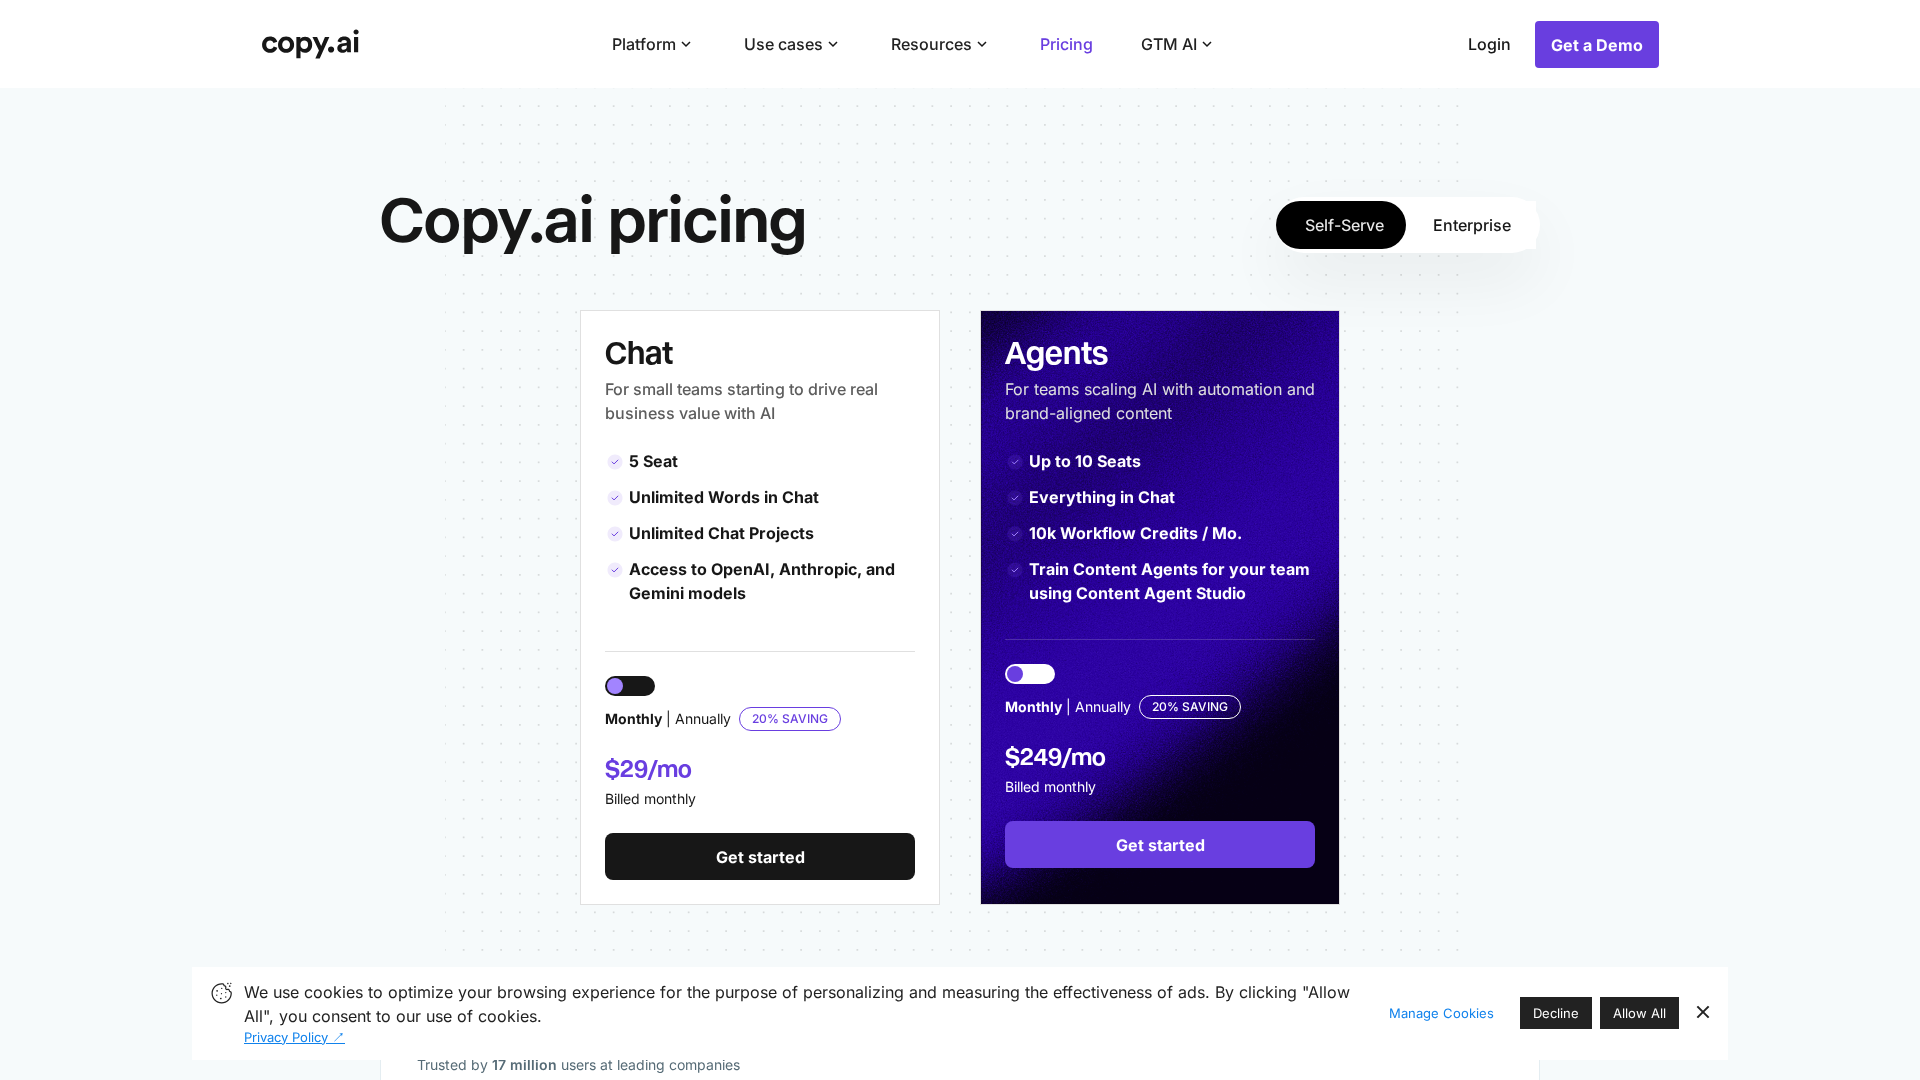This screenshot has width=1920, height=1080.
Task: Click the cookie icon in the banner
Action: click(x=221, y=992)
